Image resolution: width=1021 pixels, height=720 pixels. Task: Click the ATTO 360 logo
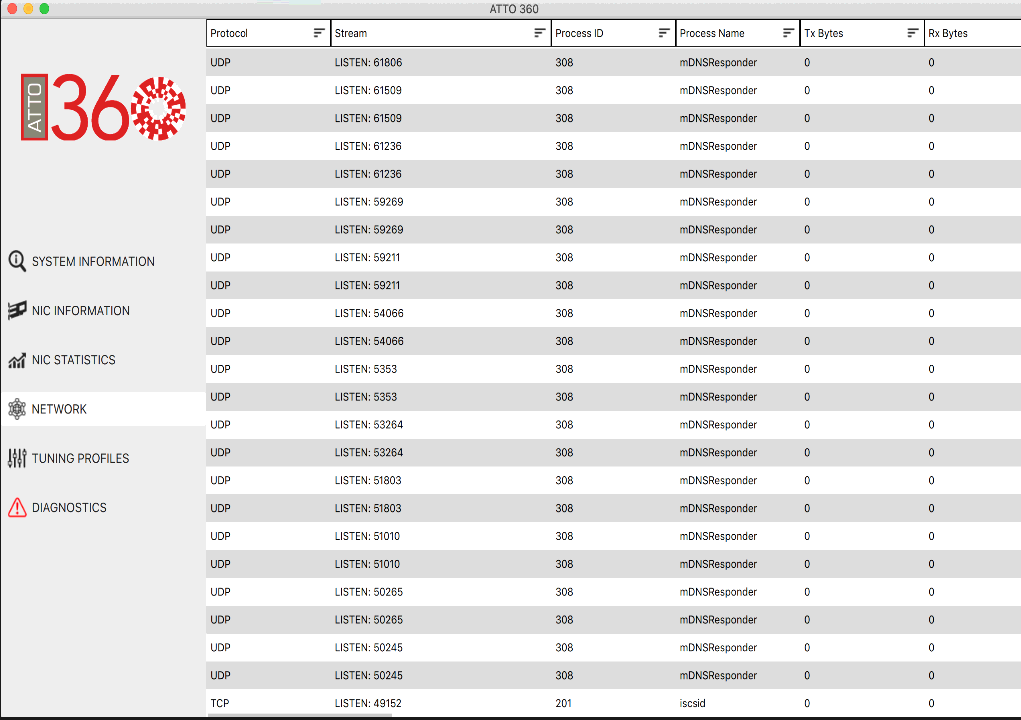pos(103,107)
